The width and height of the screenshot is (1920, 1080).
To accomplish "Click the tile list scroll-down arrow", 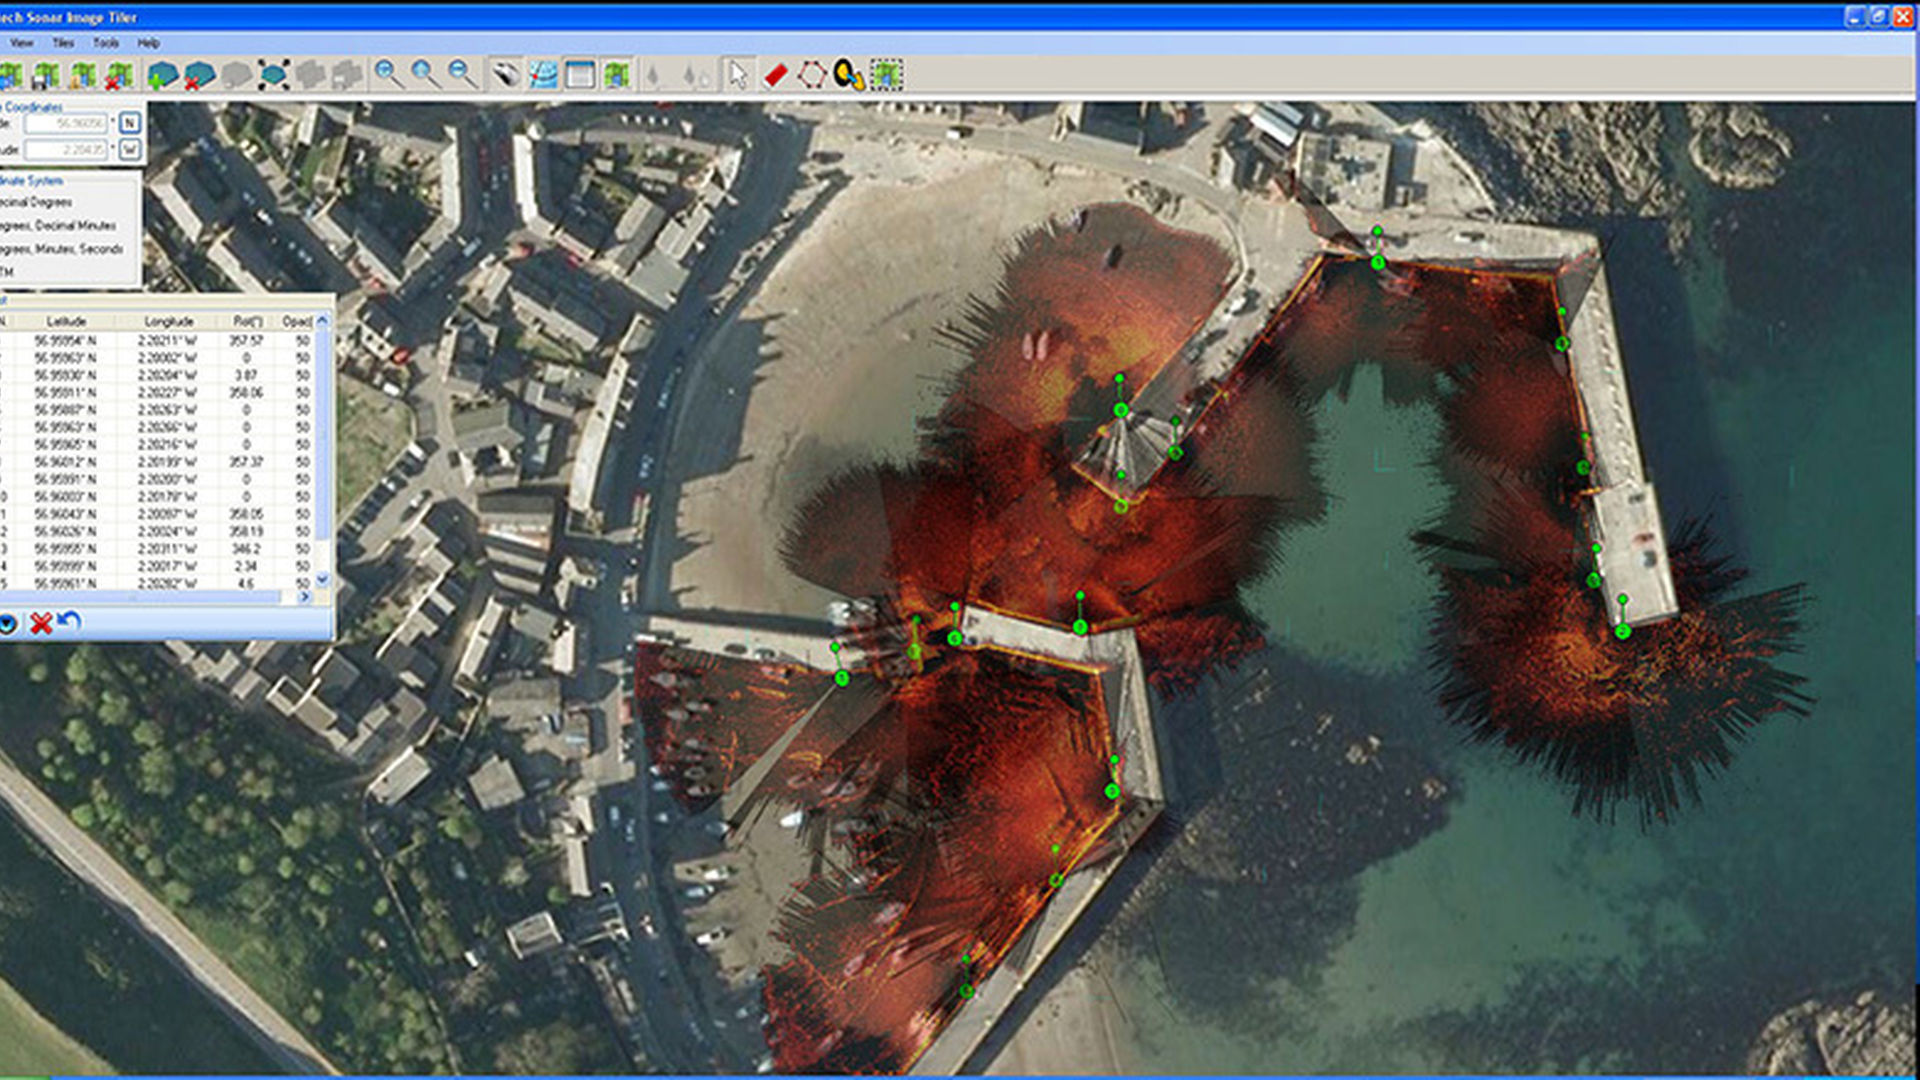I will 322,579.
